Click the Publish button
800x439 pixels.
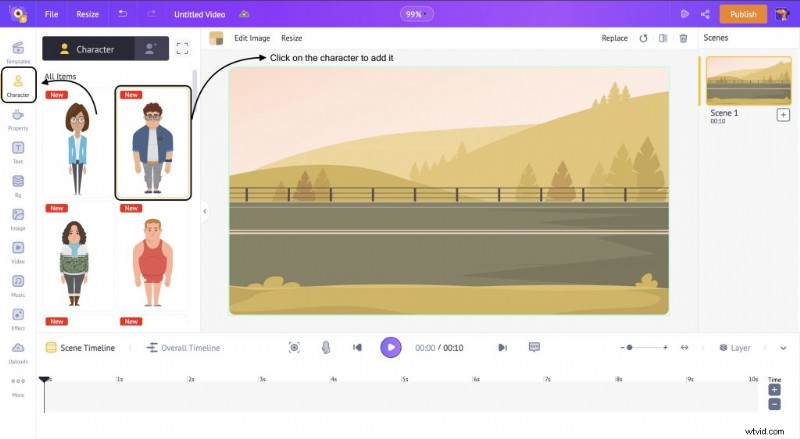coord(743,14)
